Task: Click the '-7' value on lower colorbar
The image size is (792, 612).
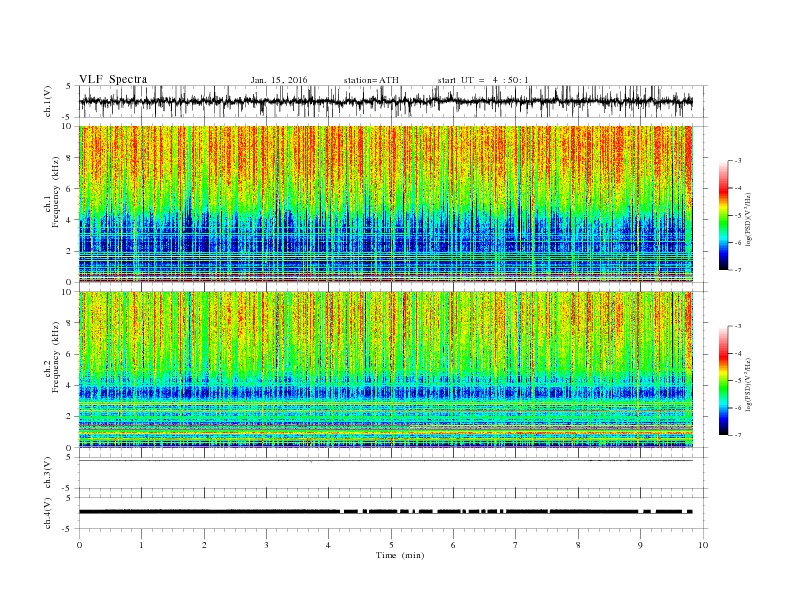Action: point(737,435)
